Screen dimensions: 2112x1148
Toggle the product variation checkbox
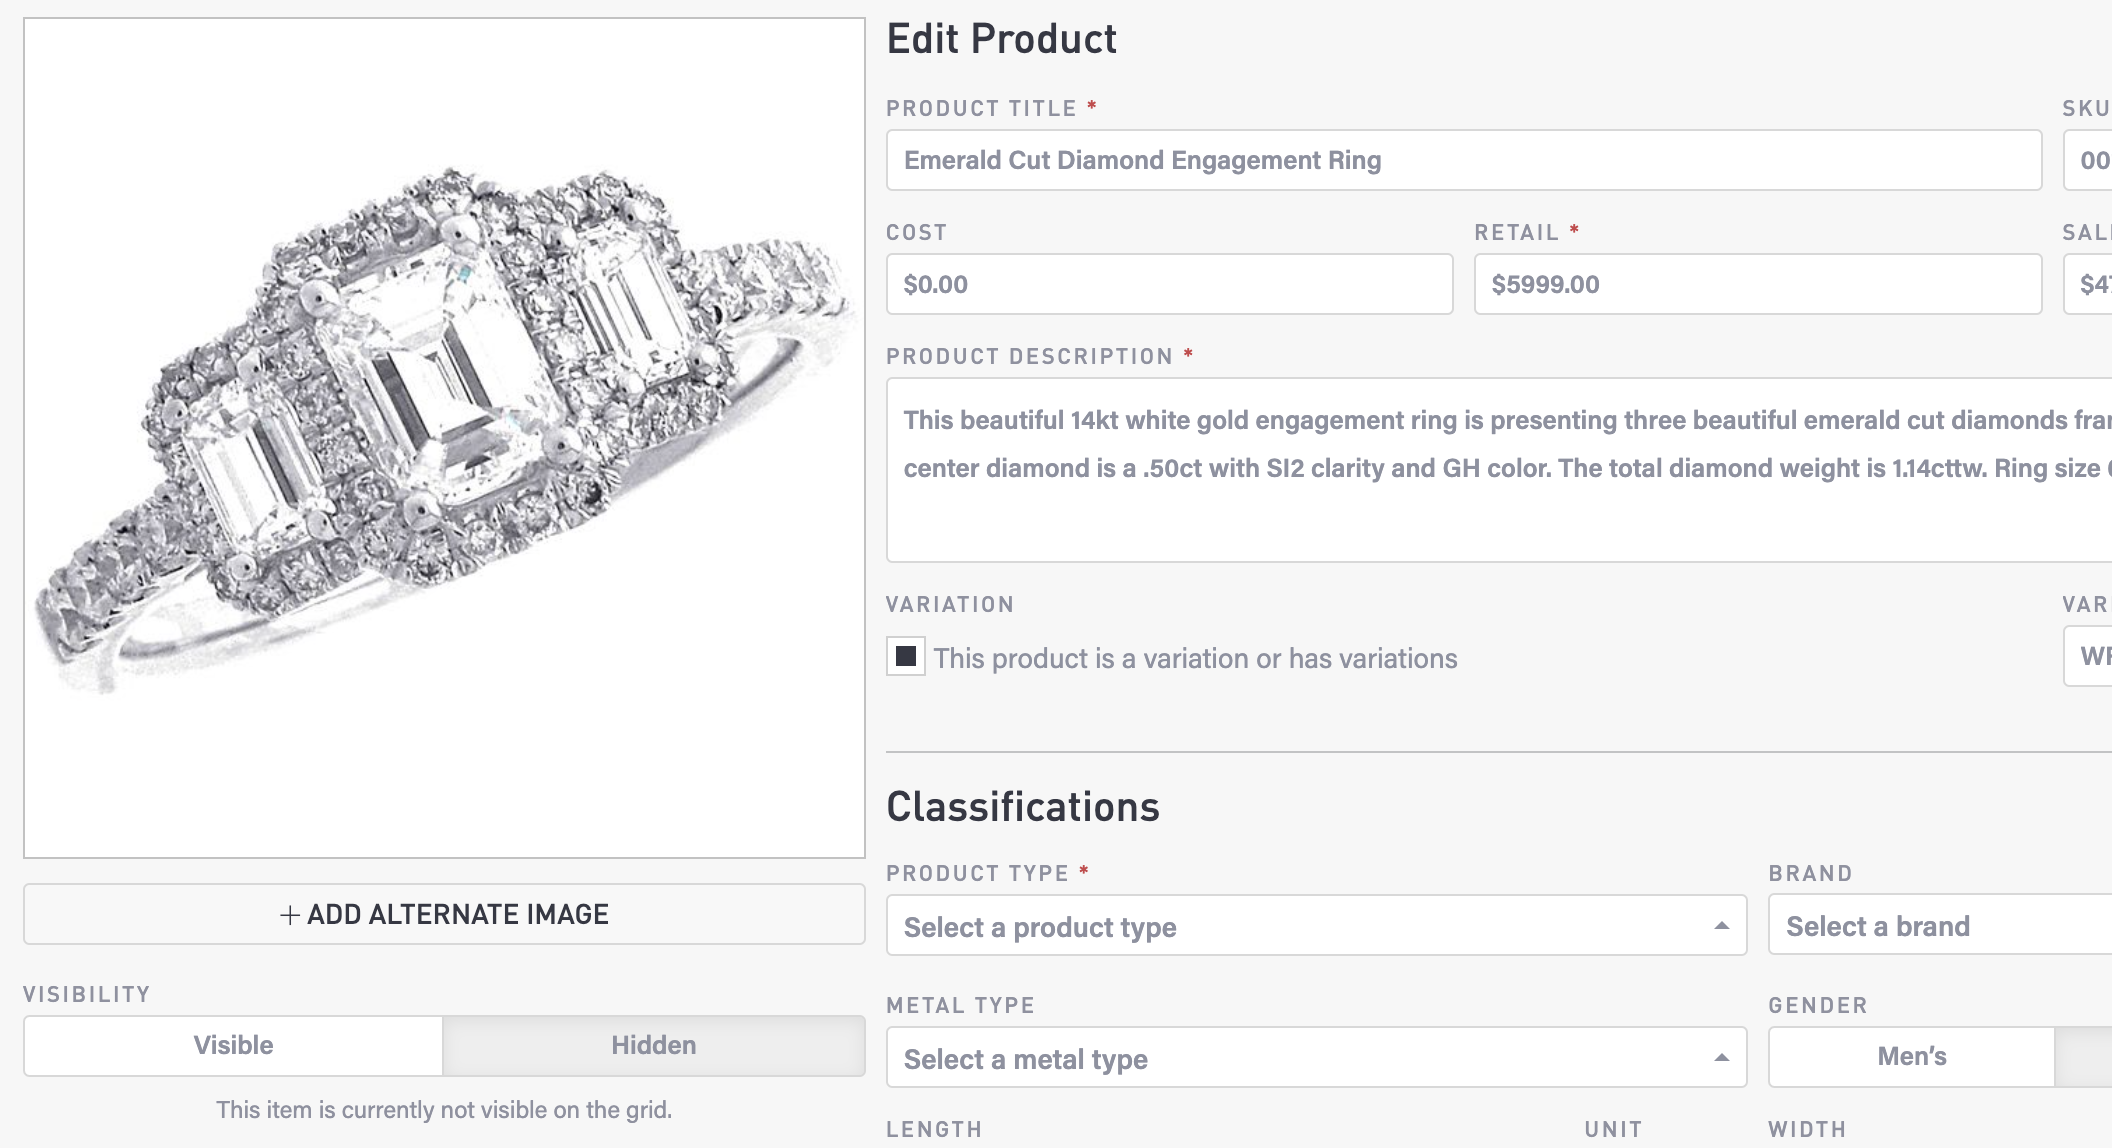click(x=906, y=657)
